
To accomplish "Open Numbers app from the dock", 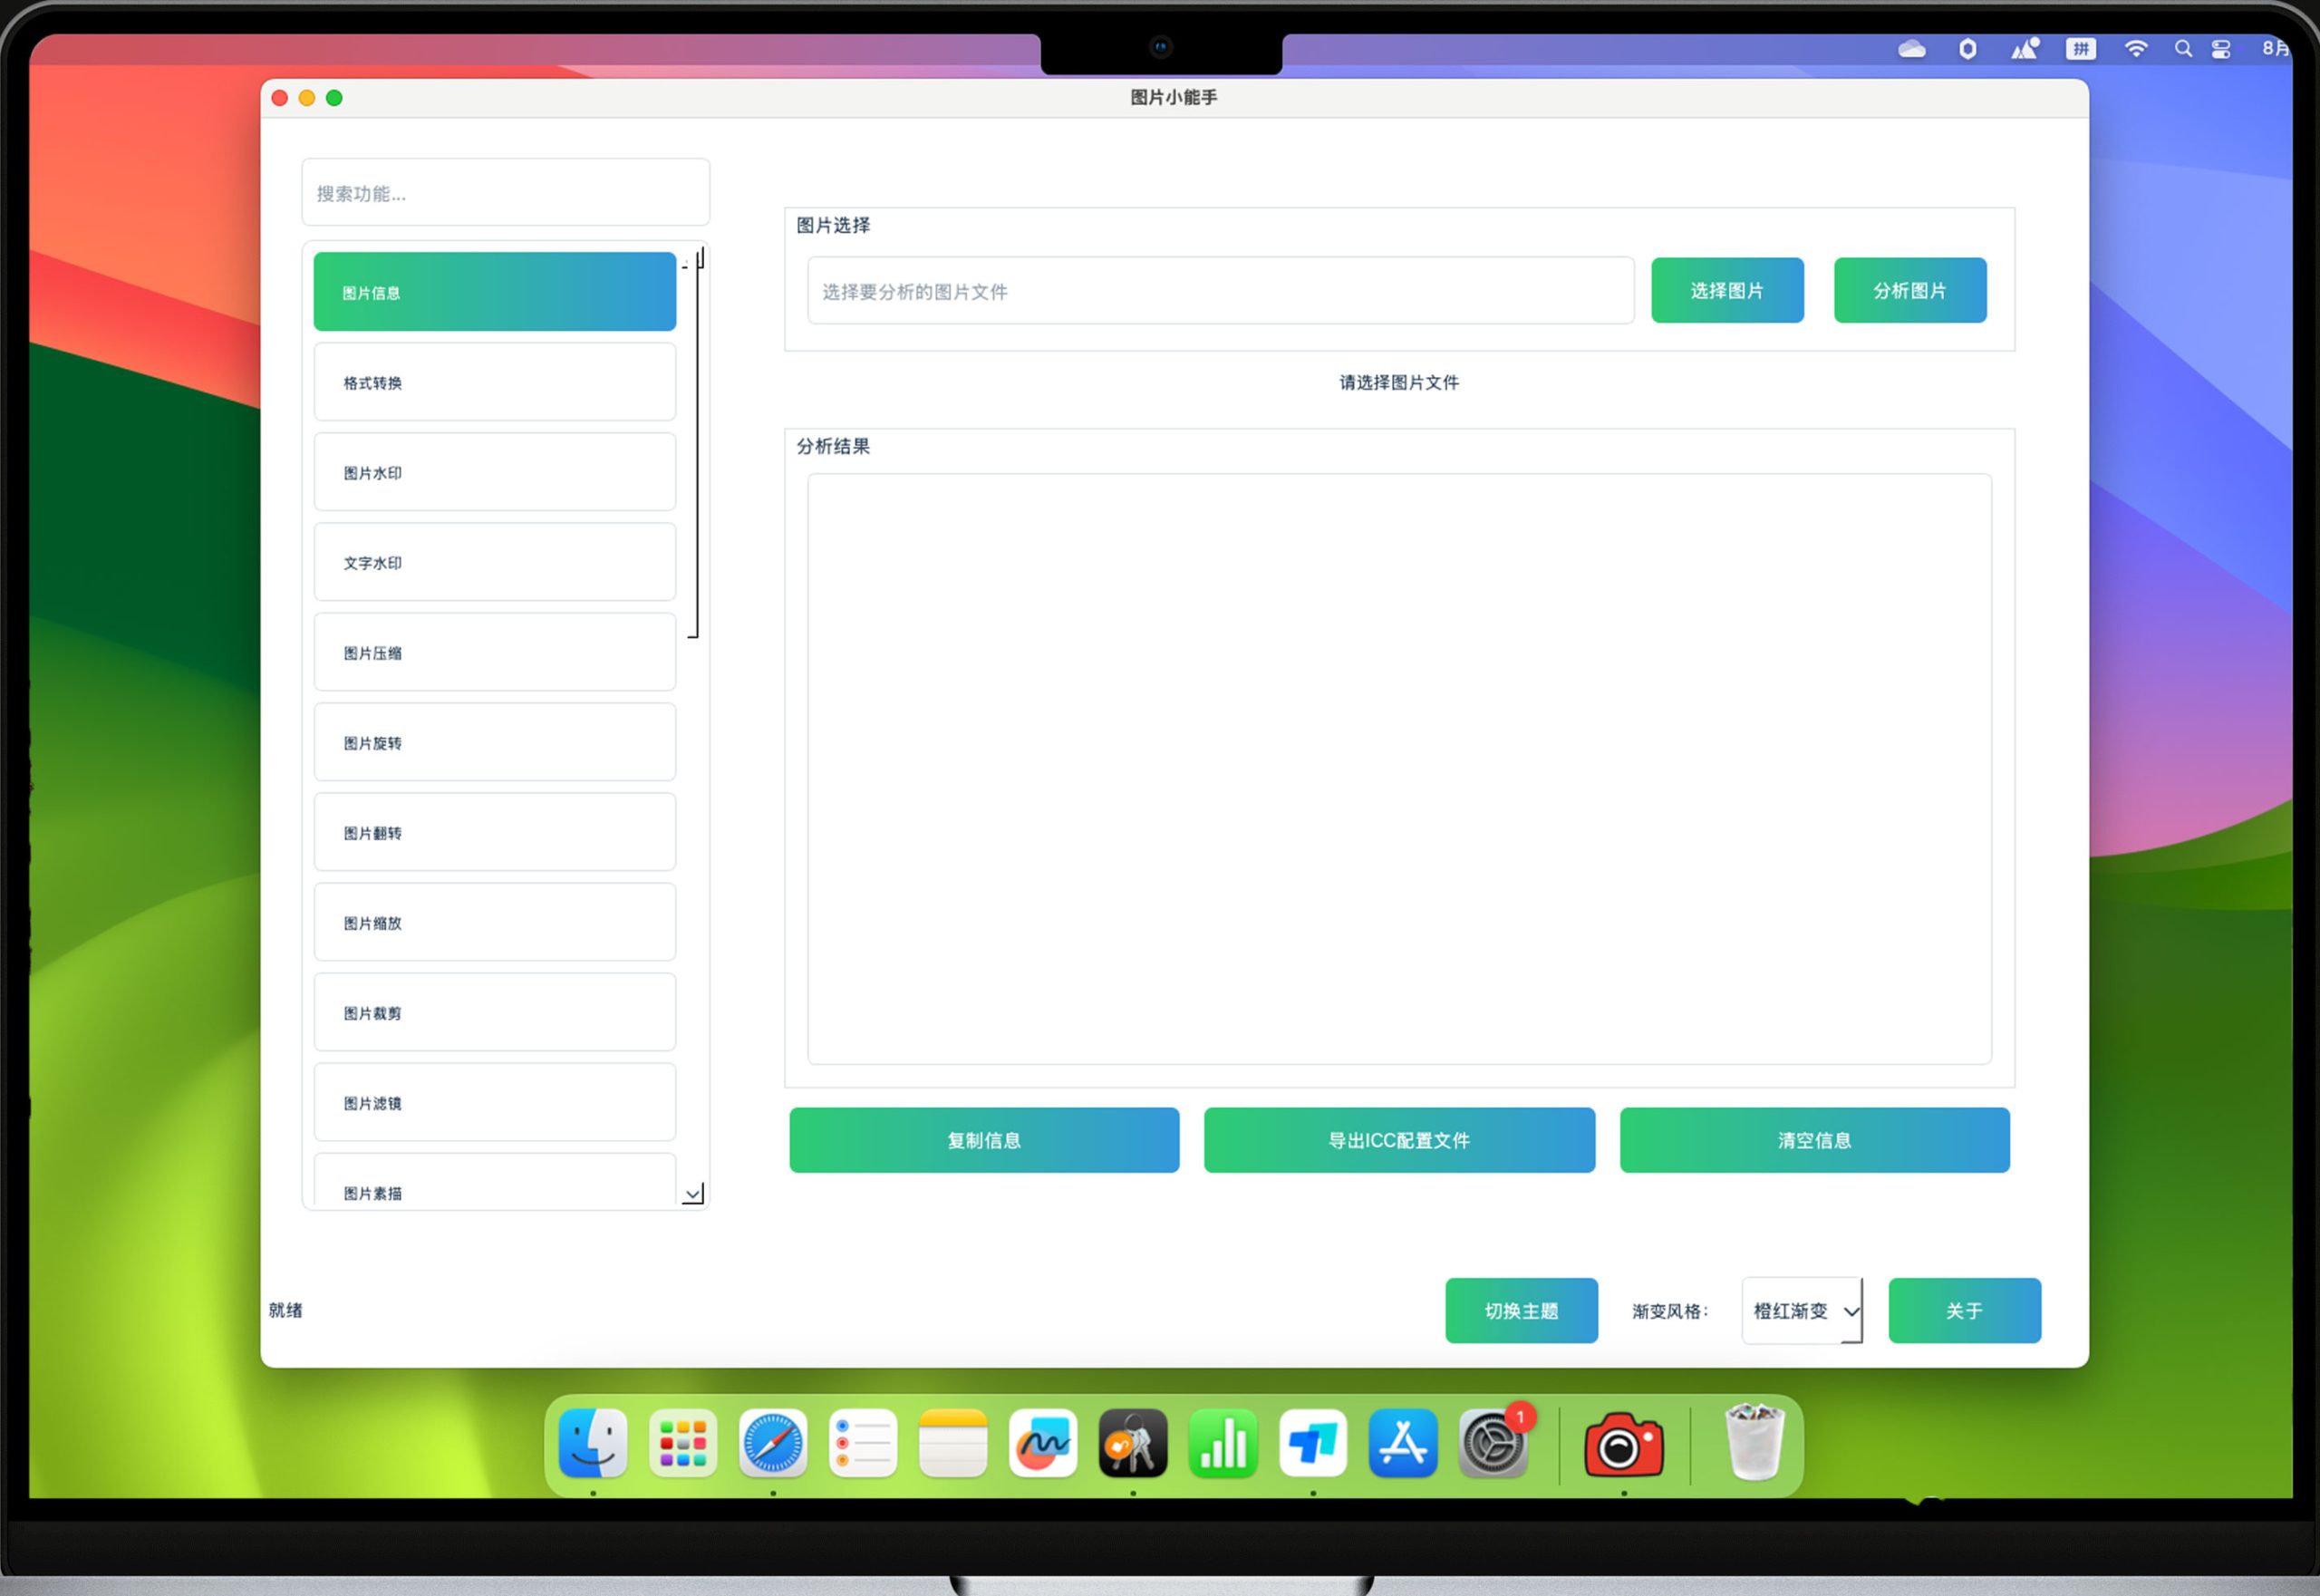I will click(x=1223, y=1443).
